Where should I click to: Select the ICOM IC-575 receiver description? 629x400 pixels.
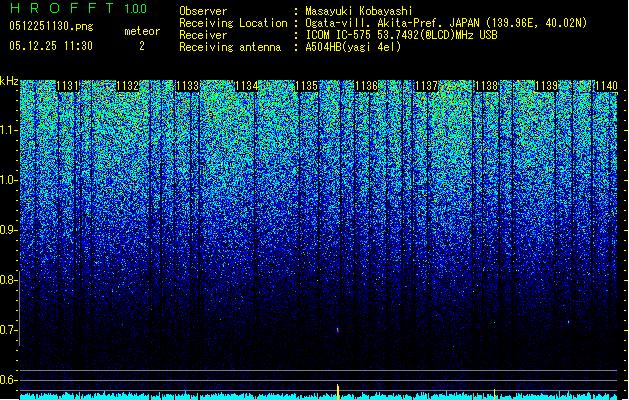[x=402, y=35]
